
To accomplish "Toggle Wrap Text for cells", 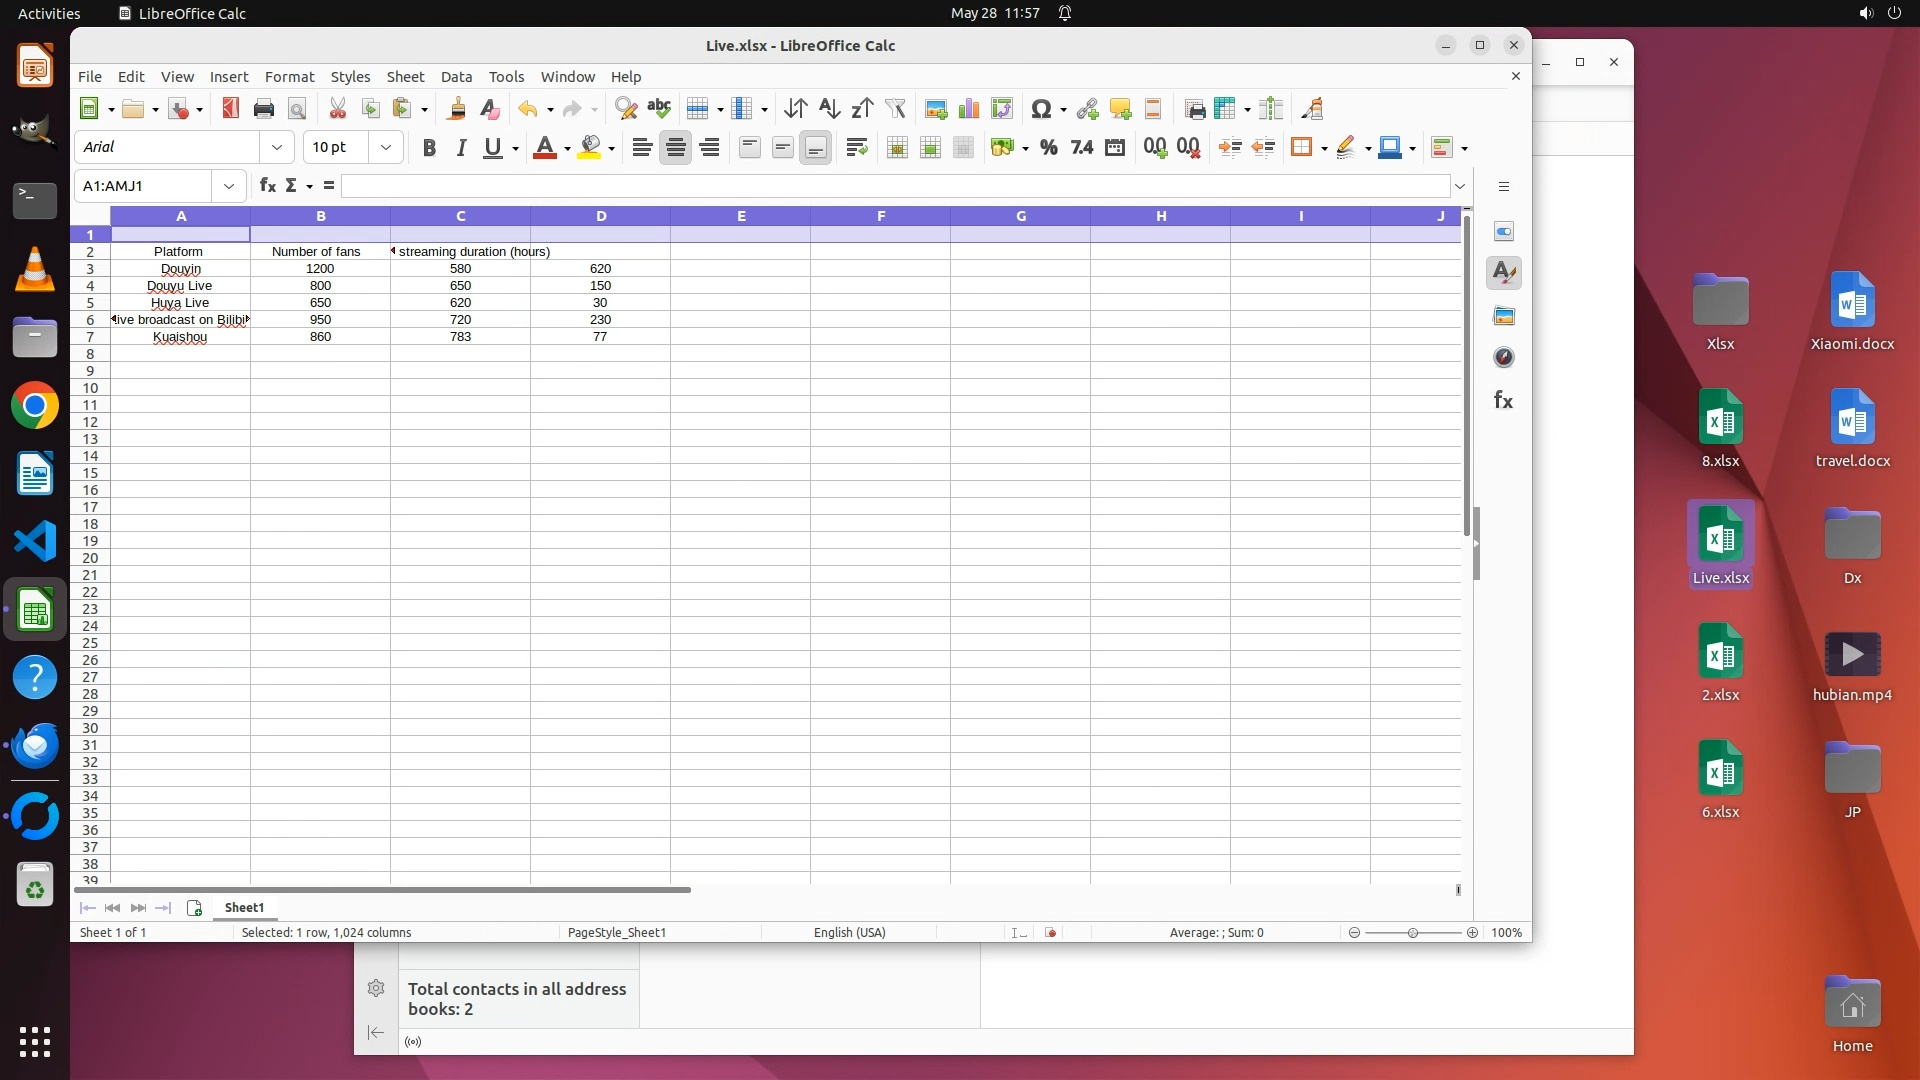I will [x=856, y=148].
